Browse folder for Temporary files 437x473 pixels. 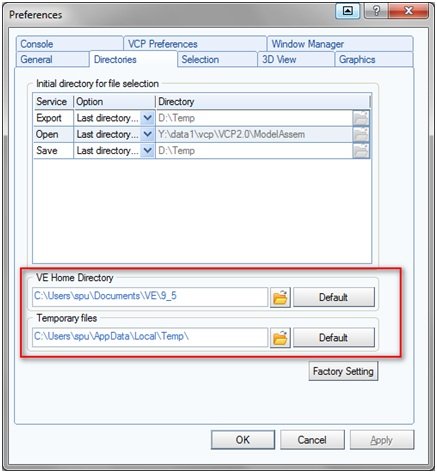(280, 338)
